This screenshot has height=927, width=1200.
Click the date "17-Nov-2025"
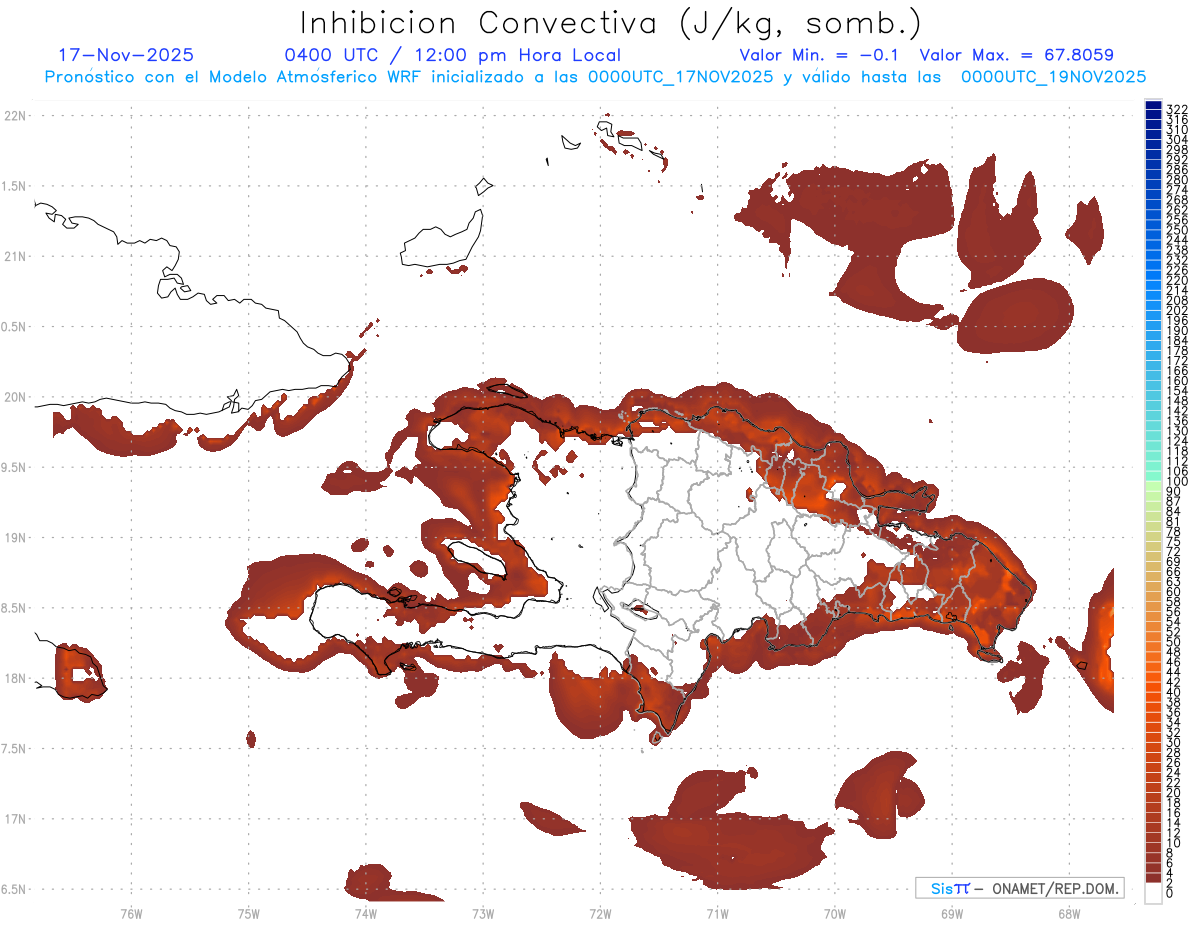point(126,55)
